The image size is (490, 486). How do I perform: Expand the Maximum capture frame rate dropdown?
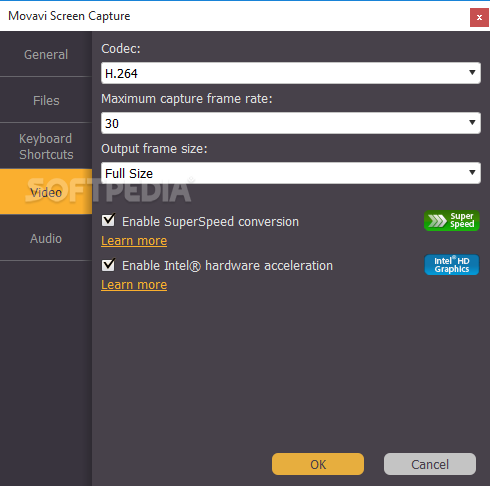[291, 123]
